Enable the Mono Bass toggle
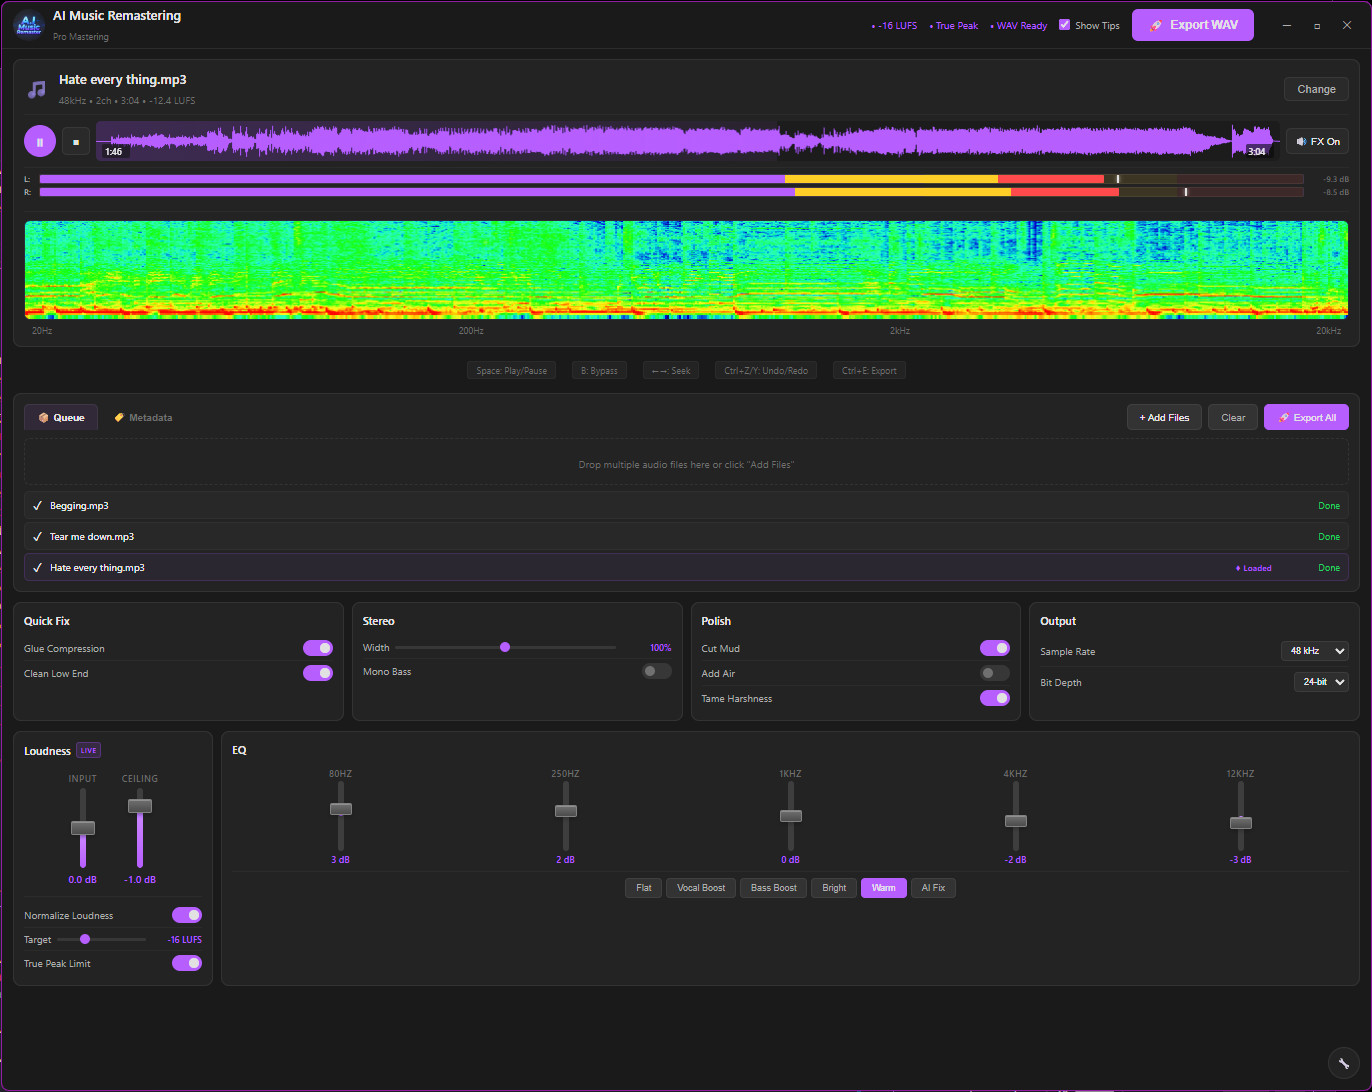The width and height of the screenshot is (1372, 1092). pyautogui.click(x=656, y=671)
